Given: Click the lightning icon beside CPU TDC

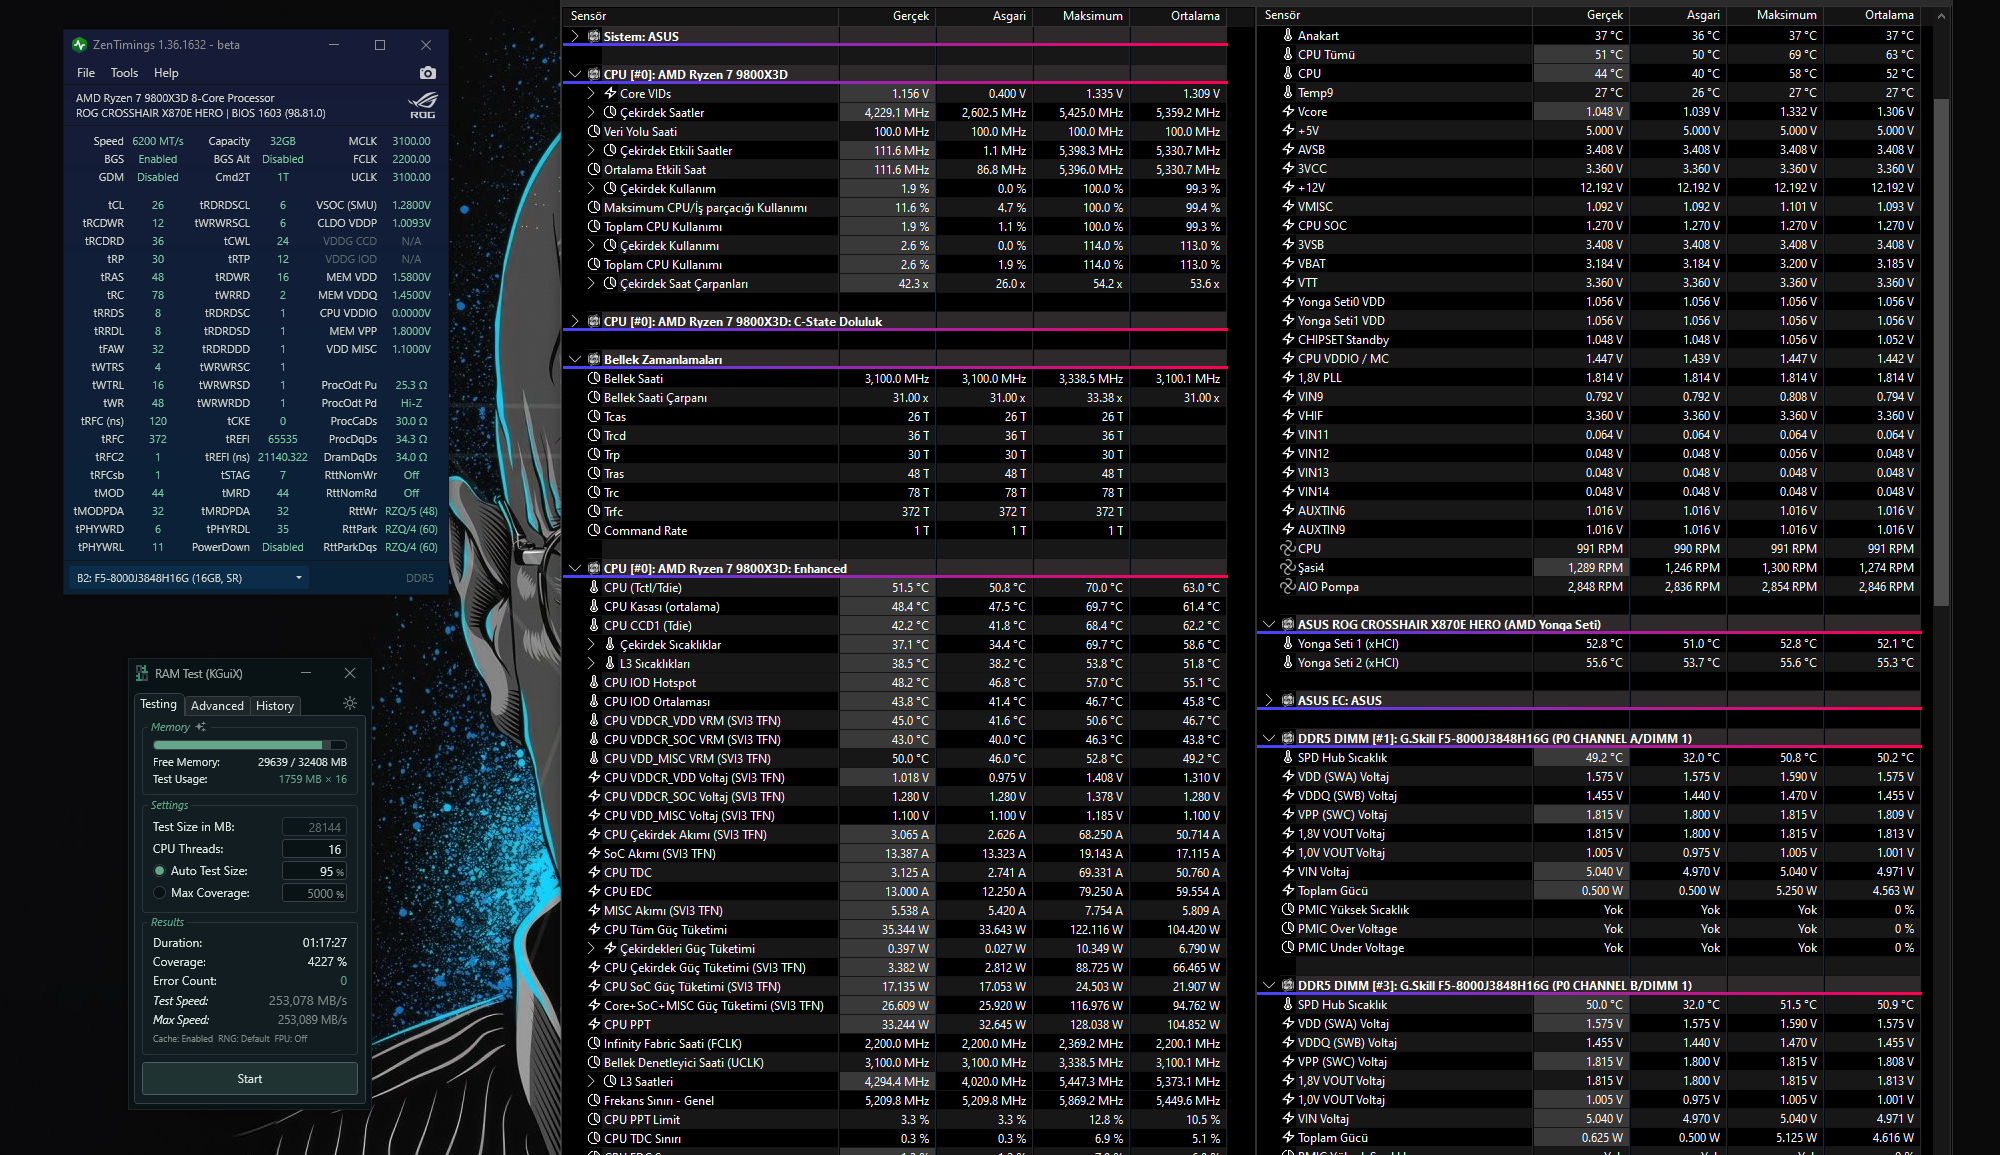Looking at the screenshot, I should 594,873.
